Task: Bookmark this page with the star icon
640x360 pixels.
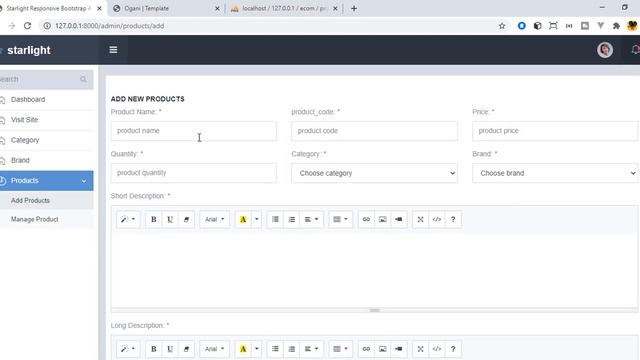Action: pyautogui.click(x=502, y=26)
